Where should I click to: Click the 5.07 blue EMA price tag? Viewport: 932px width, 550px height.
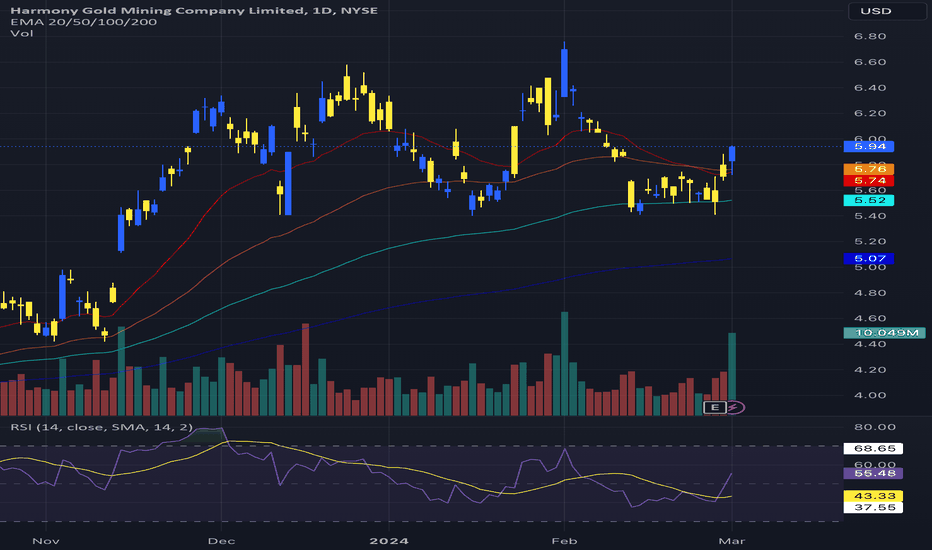click(x=869, y=259)
